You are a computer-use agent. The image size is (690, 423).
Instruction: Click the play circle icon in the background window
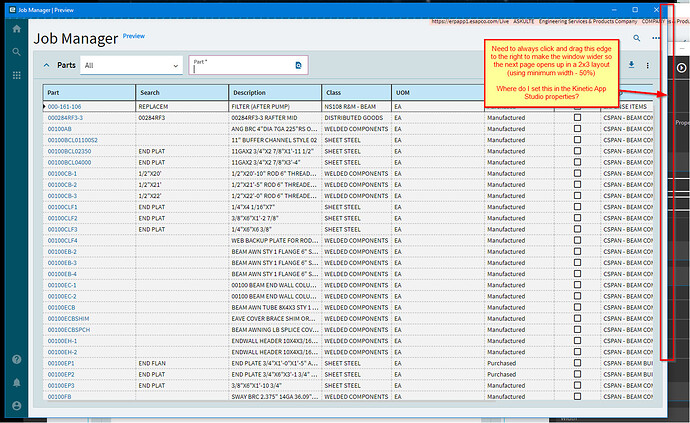click(x=681, y=68)
